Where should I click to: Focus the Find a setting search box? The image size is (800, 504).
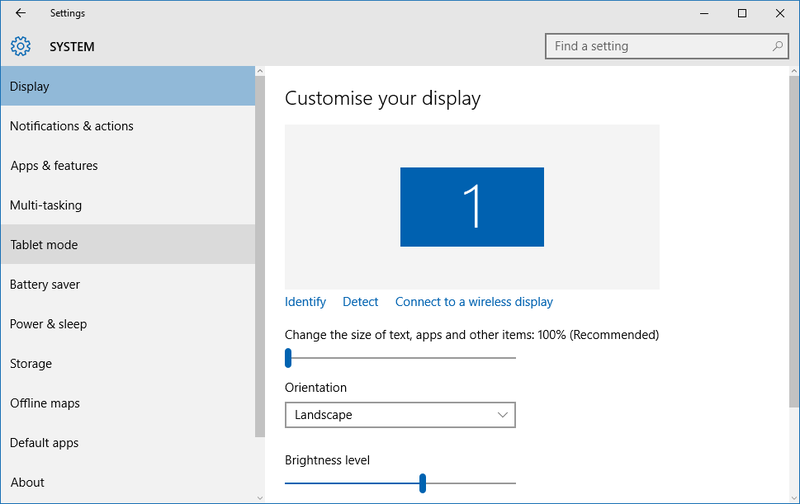point(667,46)
